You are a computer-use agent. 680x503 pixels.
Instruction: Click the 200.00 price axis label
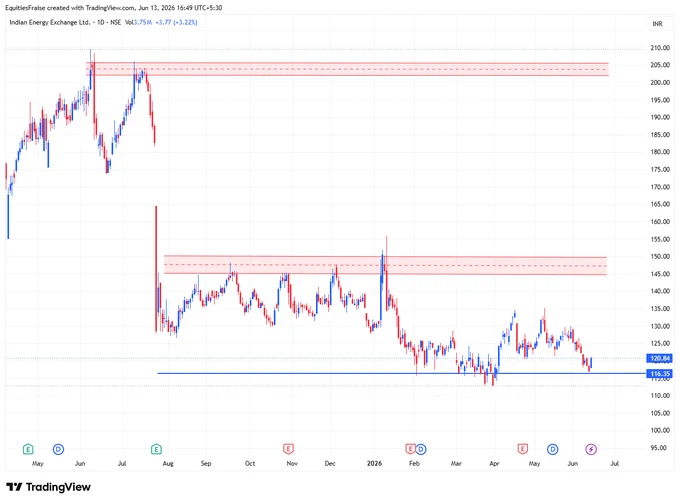pyautogui.click(x=660, y=82)
